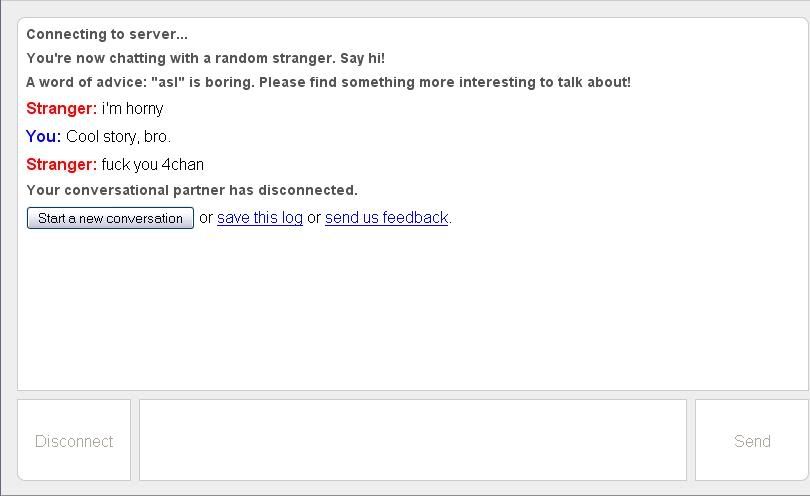810x496 pixels.
Task: Click the empty chat log area below conversation
Action: [x=400, y=310]
